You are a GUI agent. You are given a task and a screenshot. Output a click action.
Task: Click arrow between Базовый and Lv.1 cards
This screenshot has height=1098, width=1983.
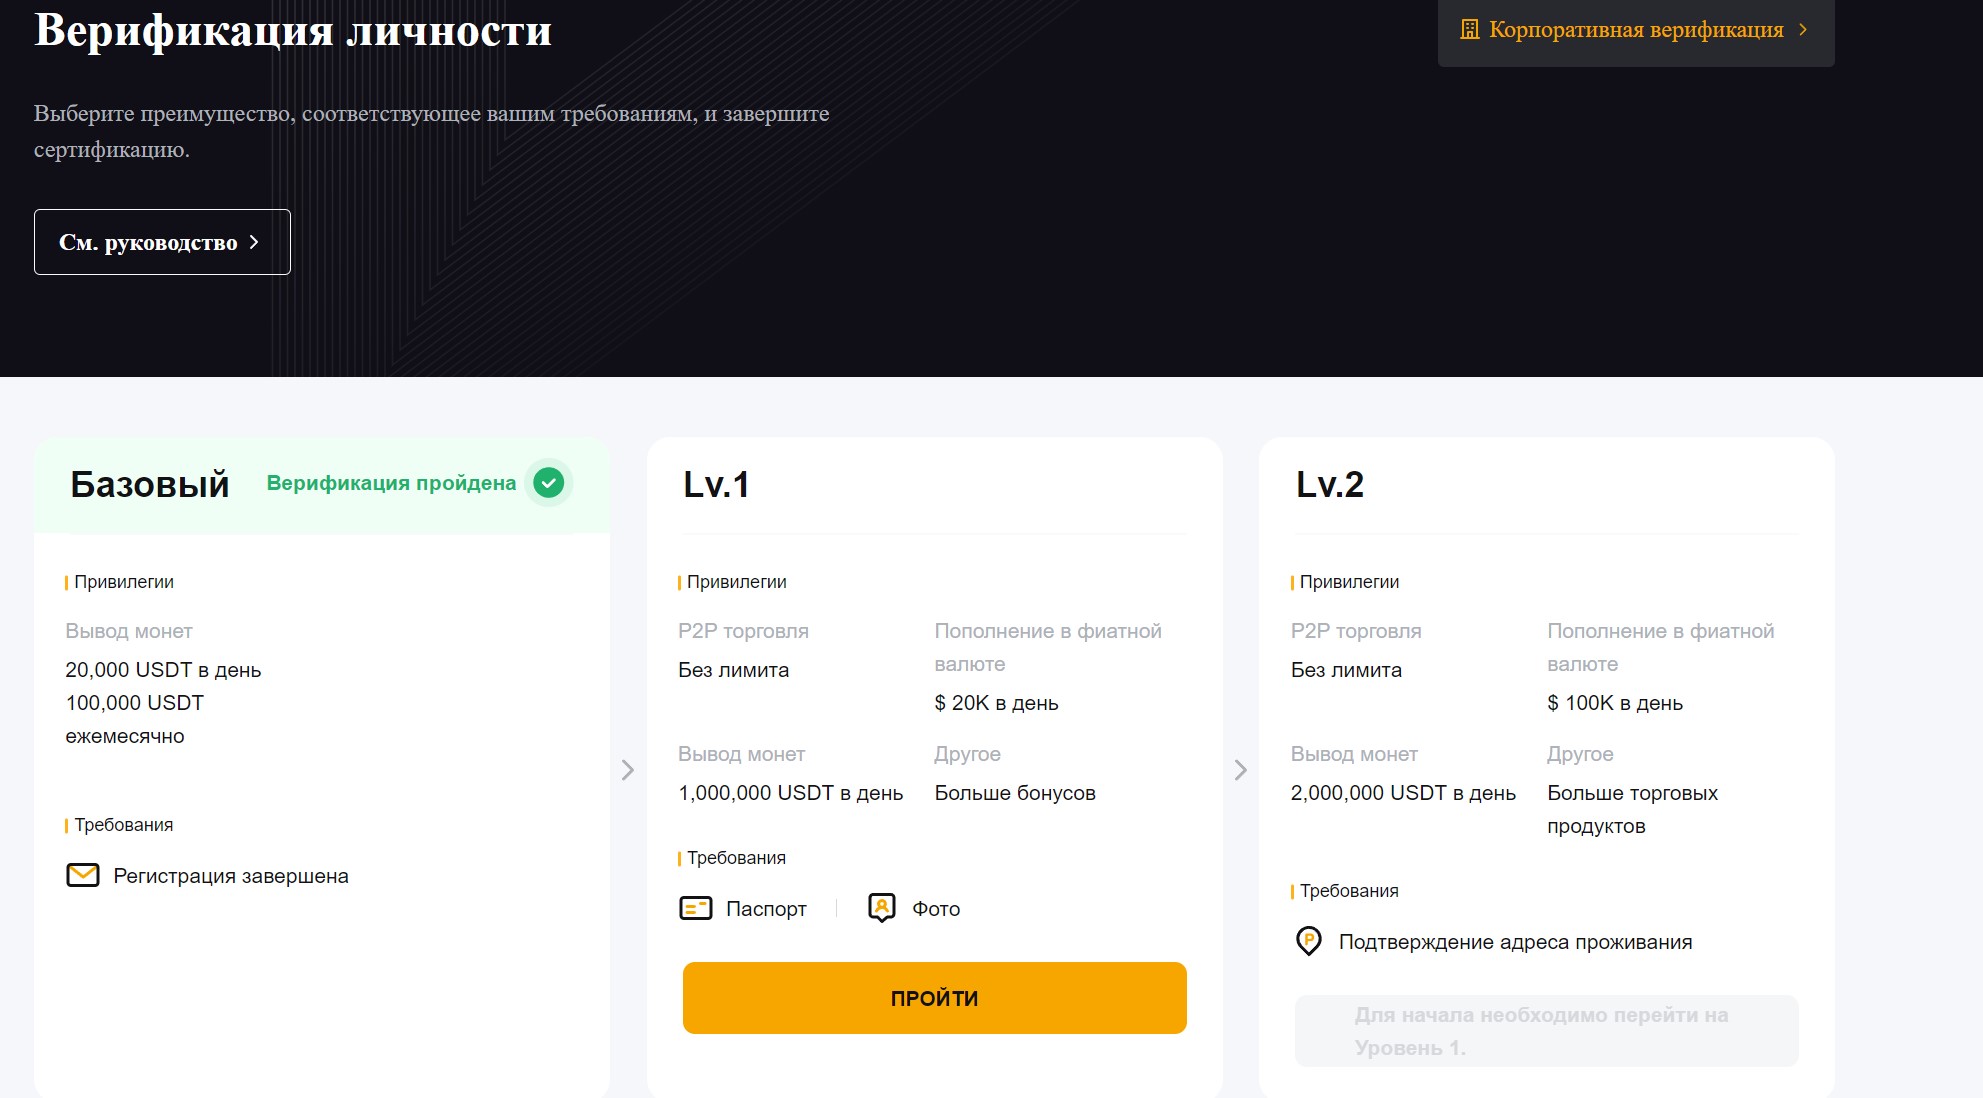[x=628, y=770]
